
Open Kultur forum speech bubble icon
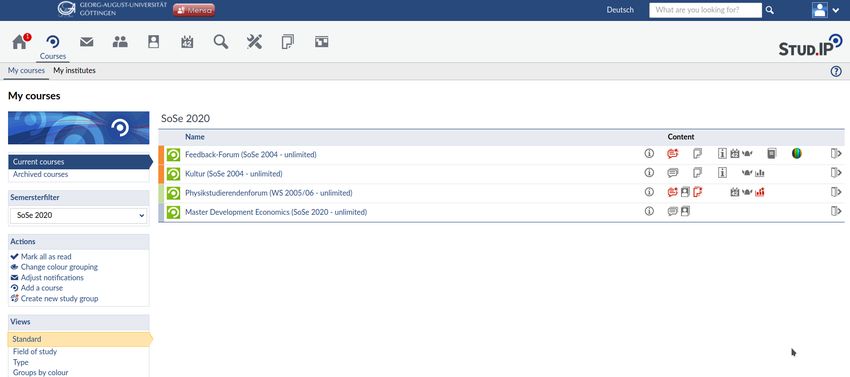(x=673, y=173)
